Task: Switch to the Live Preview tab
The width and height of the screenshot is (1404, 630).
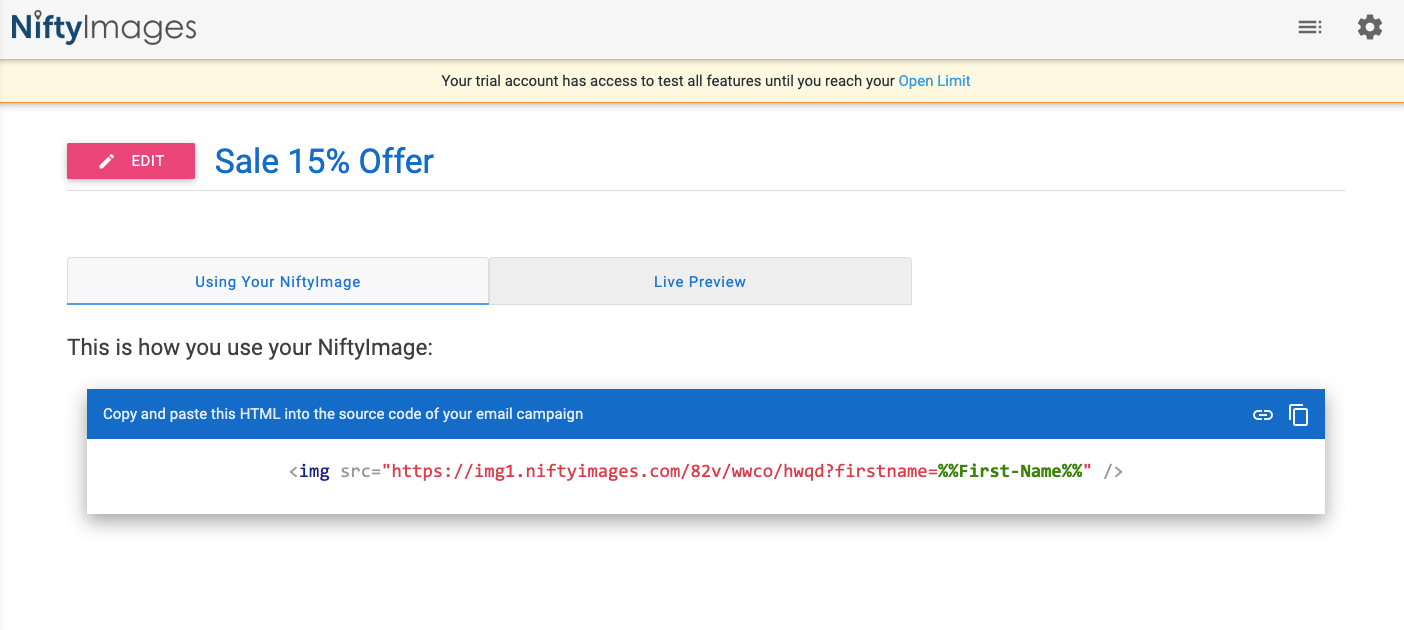Action: [700, 282]
